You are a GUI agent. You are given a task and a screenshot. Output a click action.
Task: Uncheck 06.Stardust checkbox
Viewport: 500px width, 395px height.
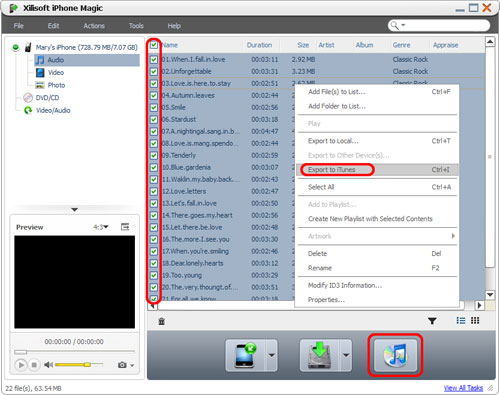tap(154, 120)
